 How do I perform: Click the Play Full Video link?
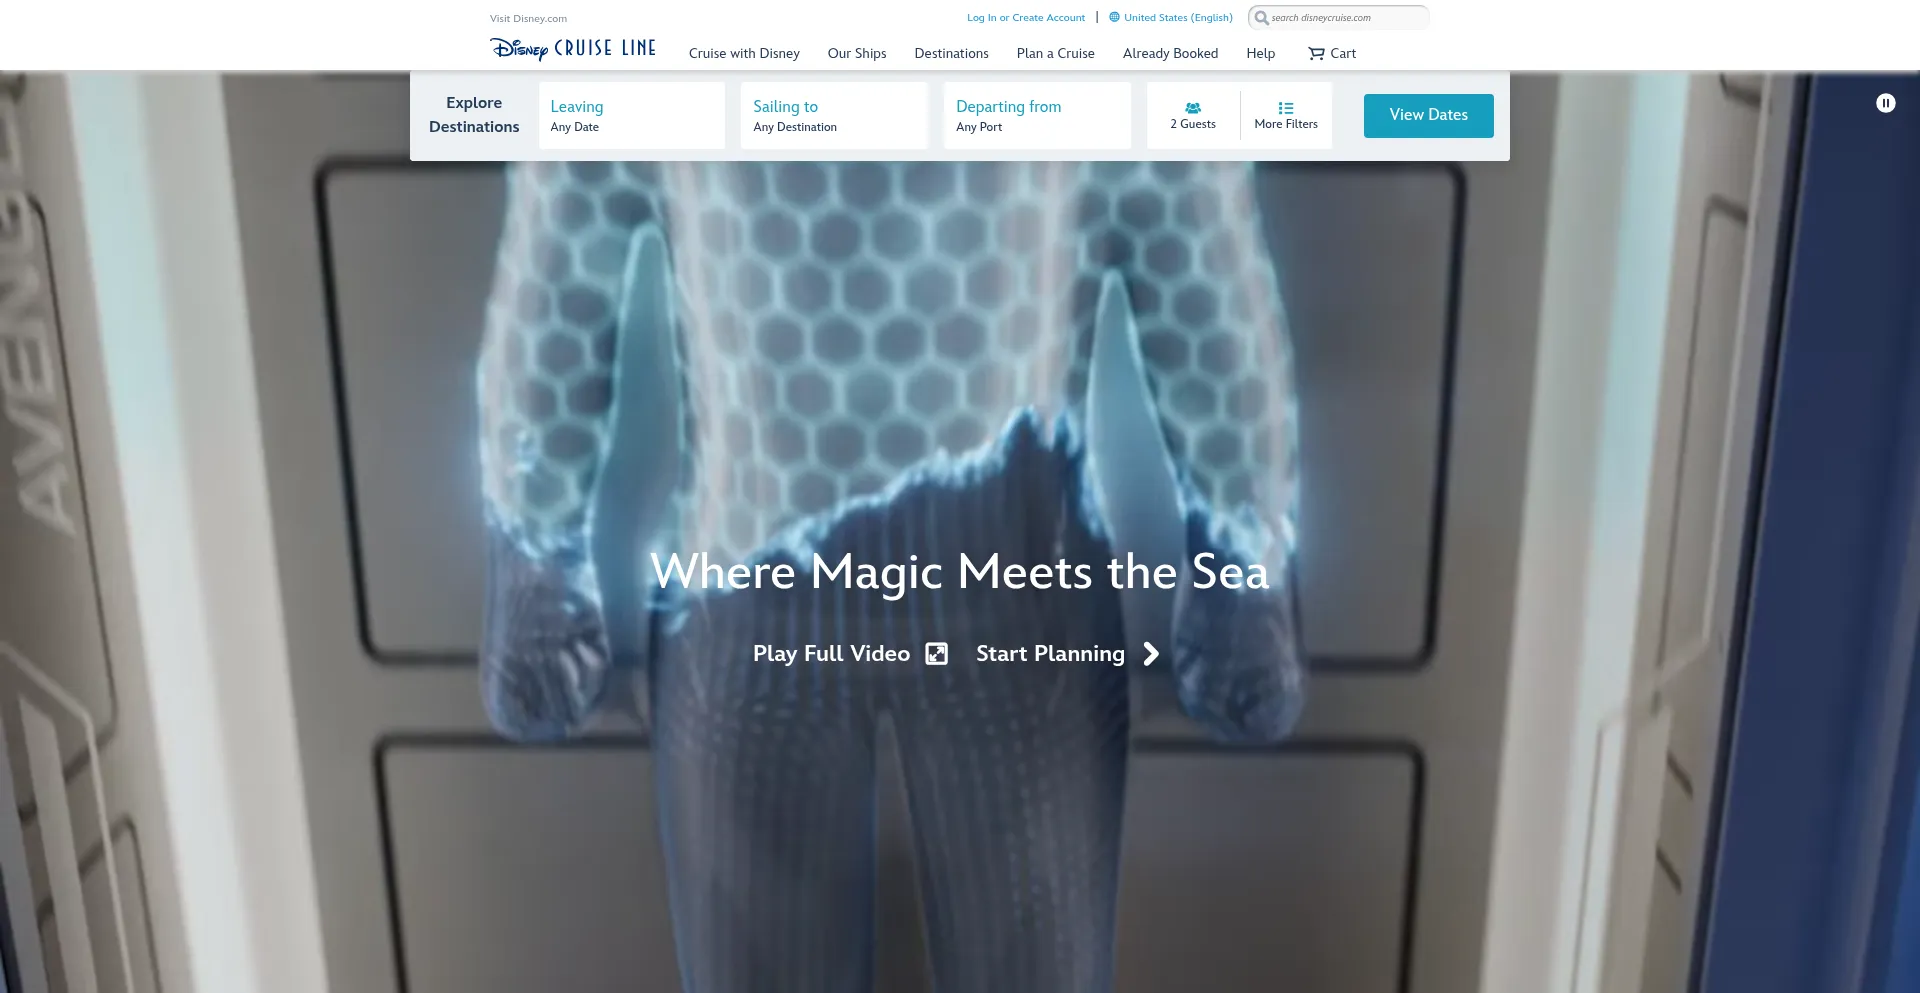point(831,654)
